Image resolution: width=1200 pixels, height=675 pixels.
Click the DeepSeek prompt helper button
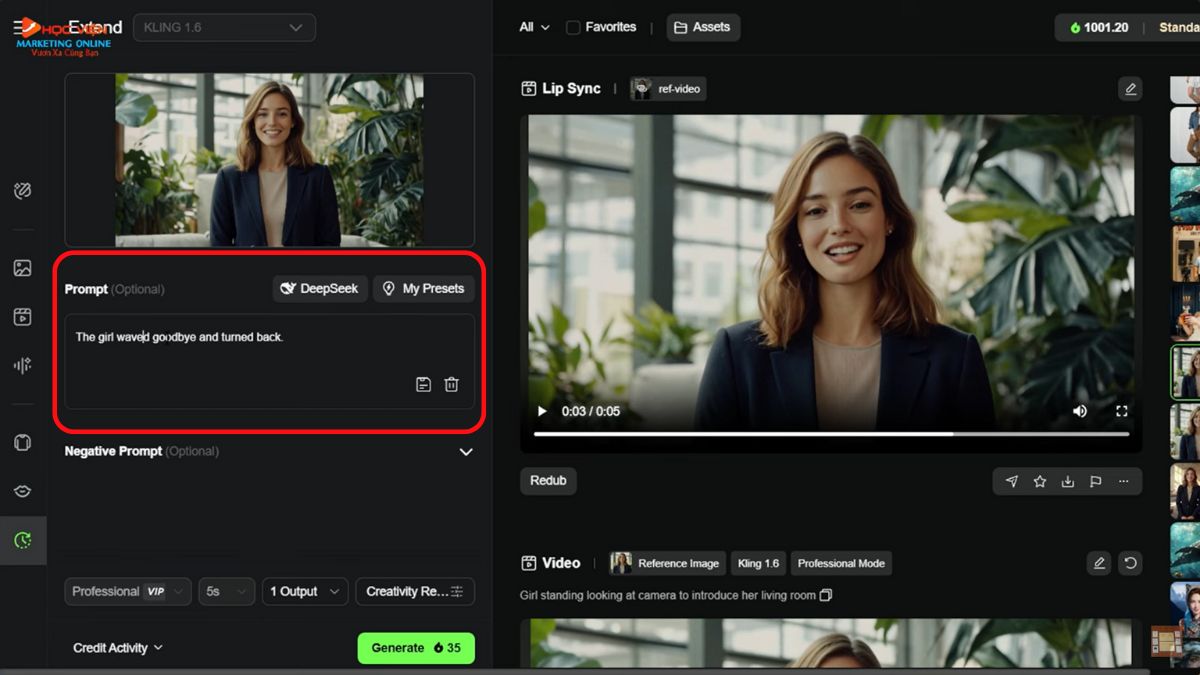coord(320,288)
